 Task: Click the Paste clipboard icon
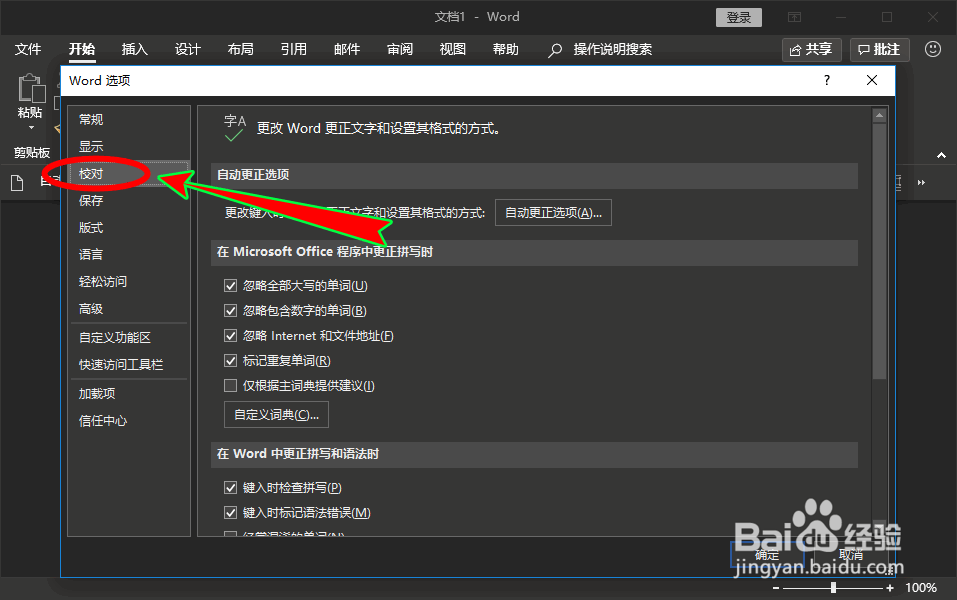tap(31, 88)
